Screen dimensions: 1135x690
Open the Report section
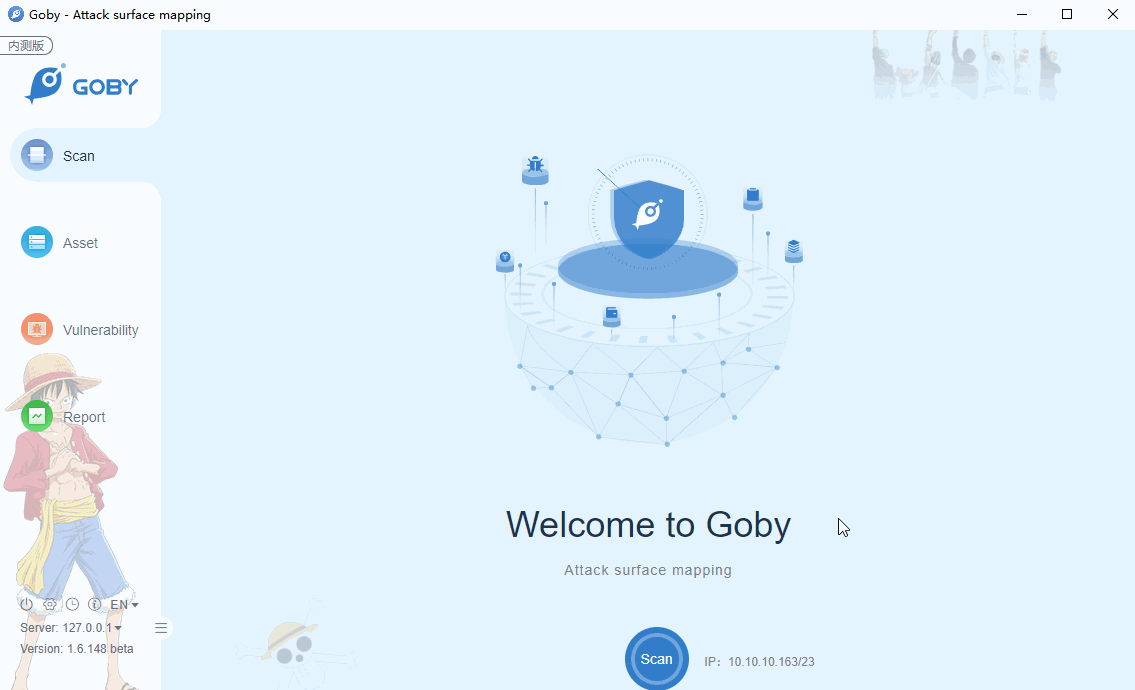point(80,416)
